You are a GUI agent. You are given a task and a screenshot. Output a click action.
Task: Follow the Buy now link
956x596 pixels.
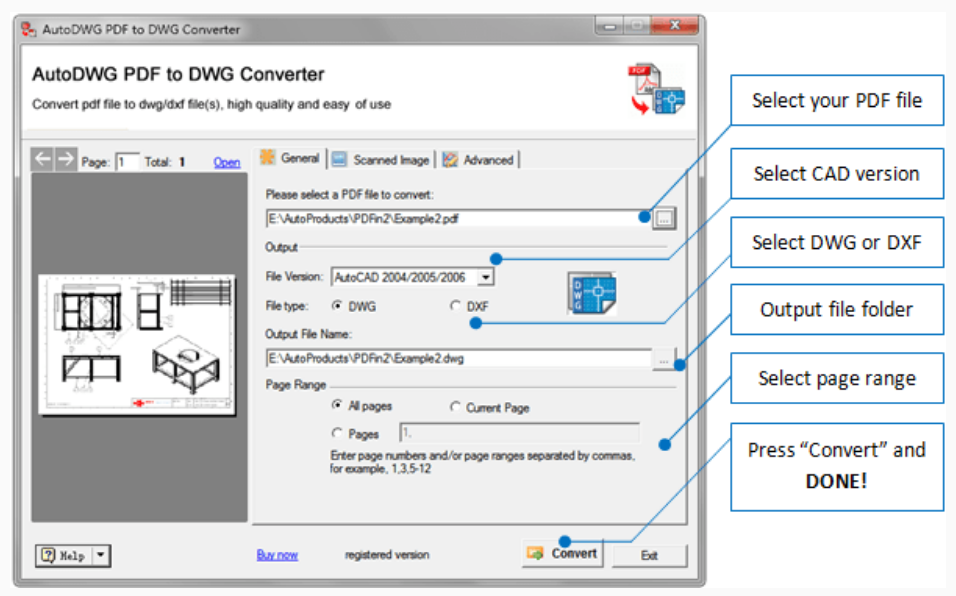pos(277,555)
